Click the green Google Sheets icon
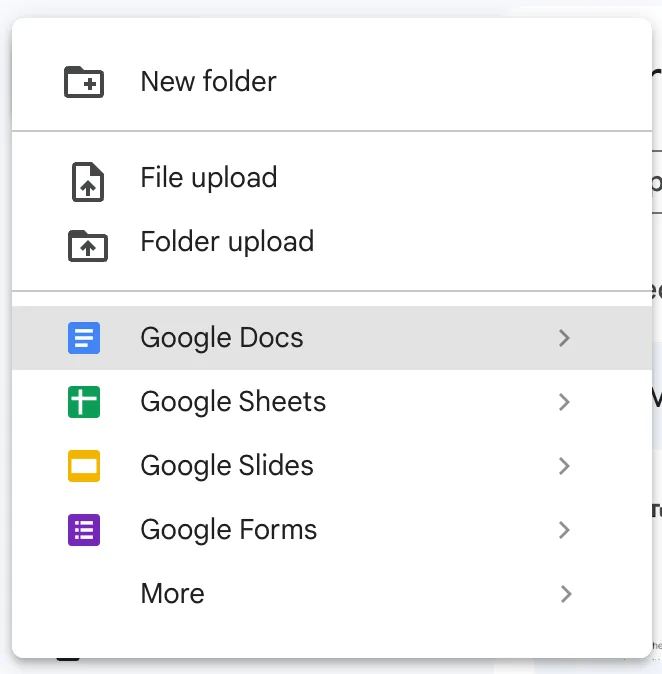The width and height of the screenshot is (662, 674). (84, 402)
